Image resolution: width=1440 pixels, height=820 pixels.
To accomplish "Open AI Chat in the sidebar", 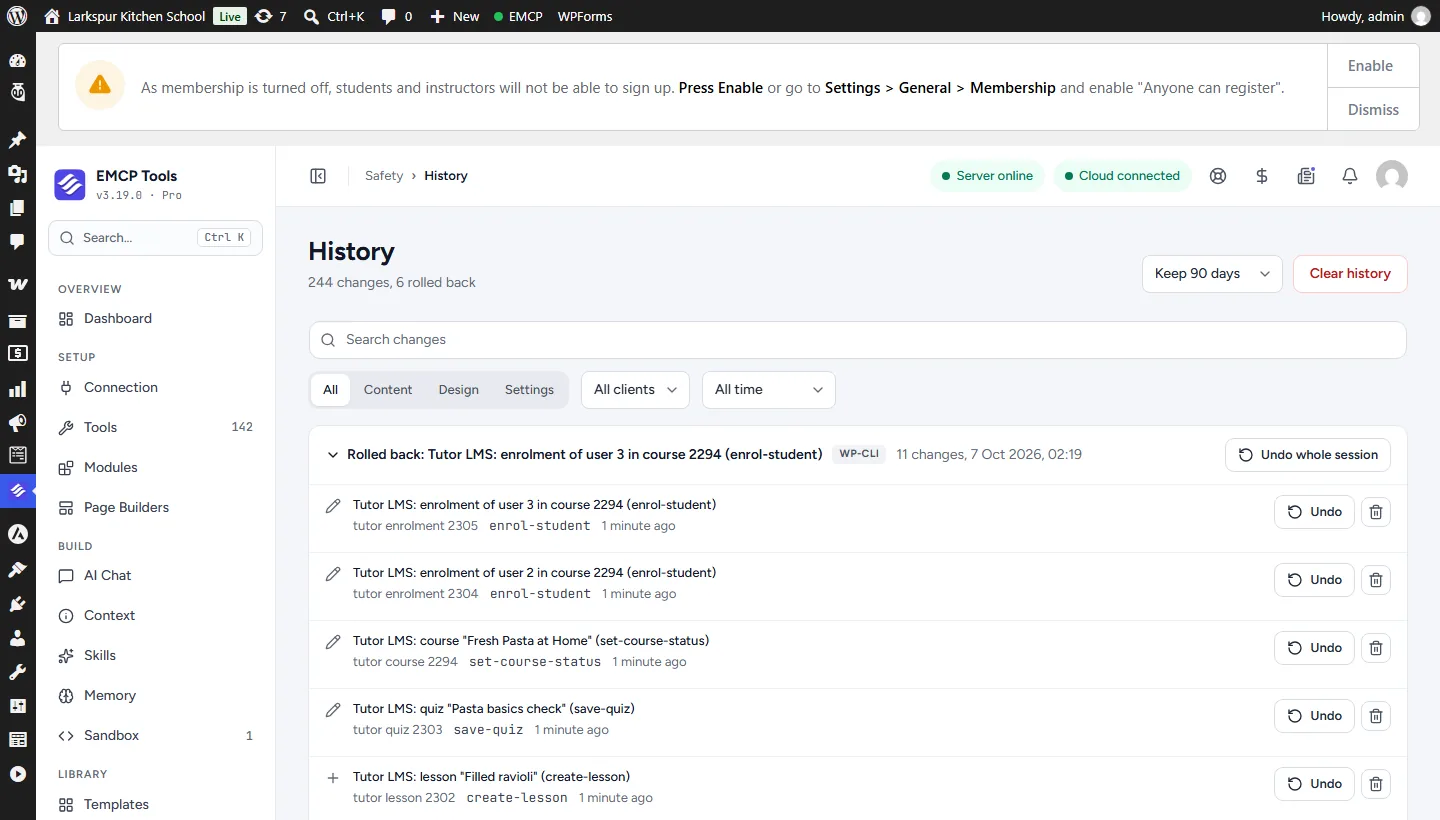I will point(155,576).
